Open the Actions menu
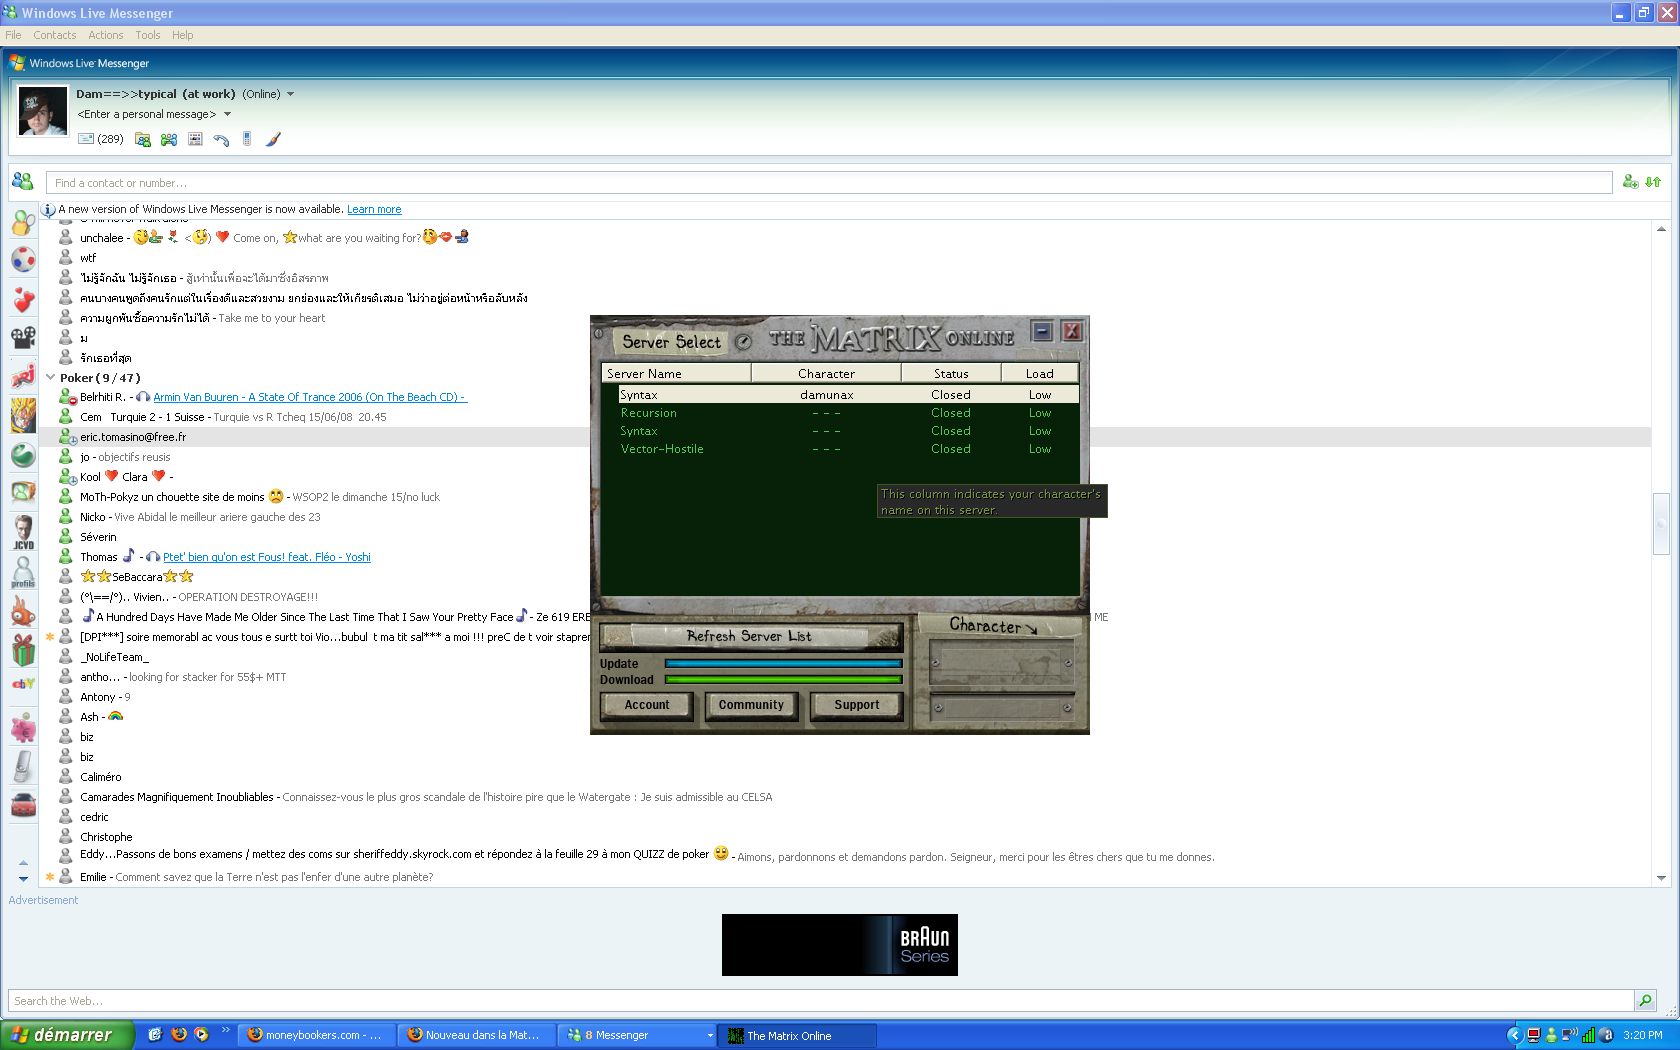1680x1050 pixels. (105, 35)
